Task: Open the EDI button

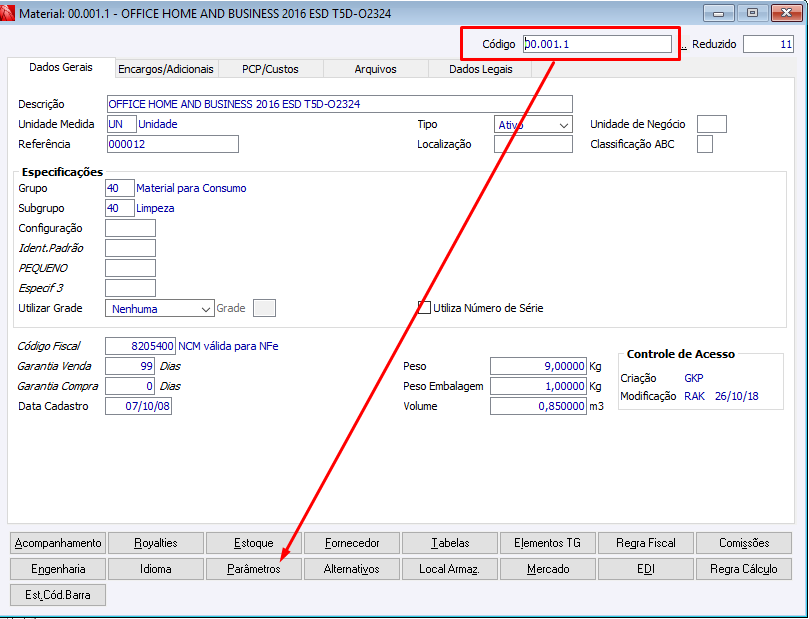Action: 646,569
